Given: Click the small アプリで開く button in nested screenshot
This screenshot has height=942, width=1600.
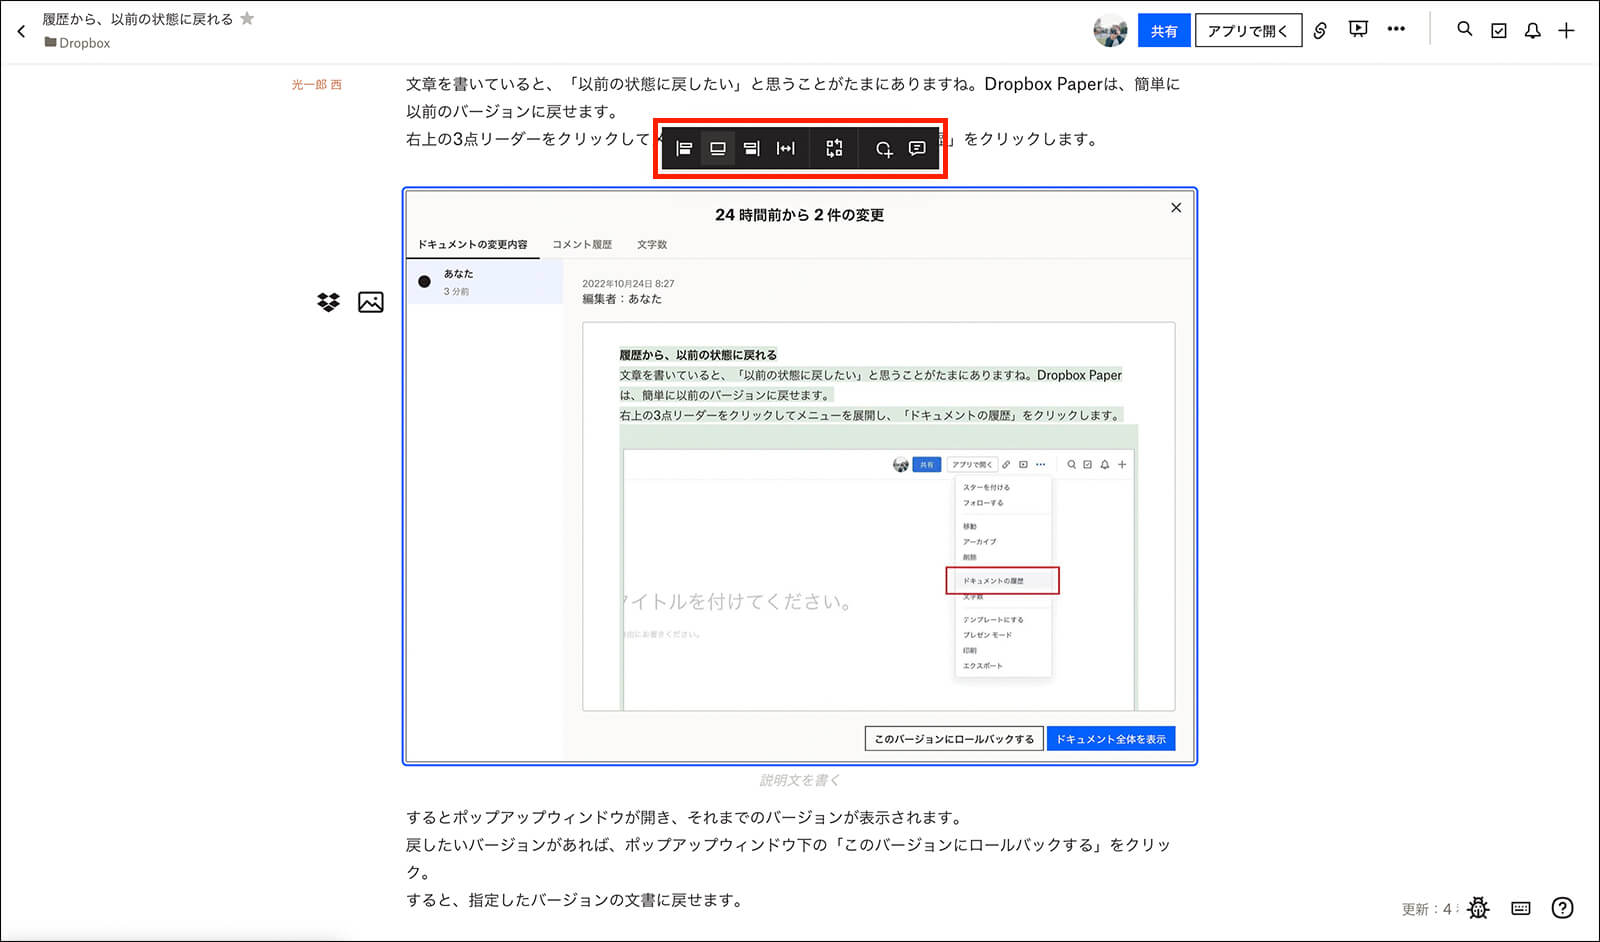Looking at the screenshot, I should tap(972, 464).
